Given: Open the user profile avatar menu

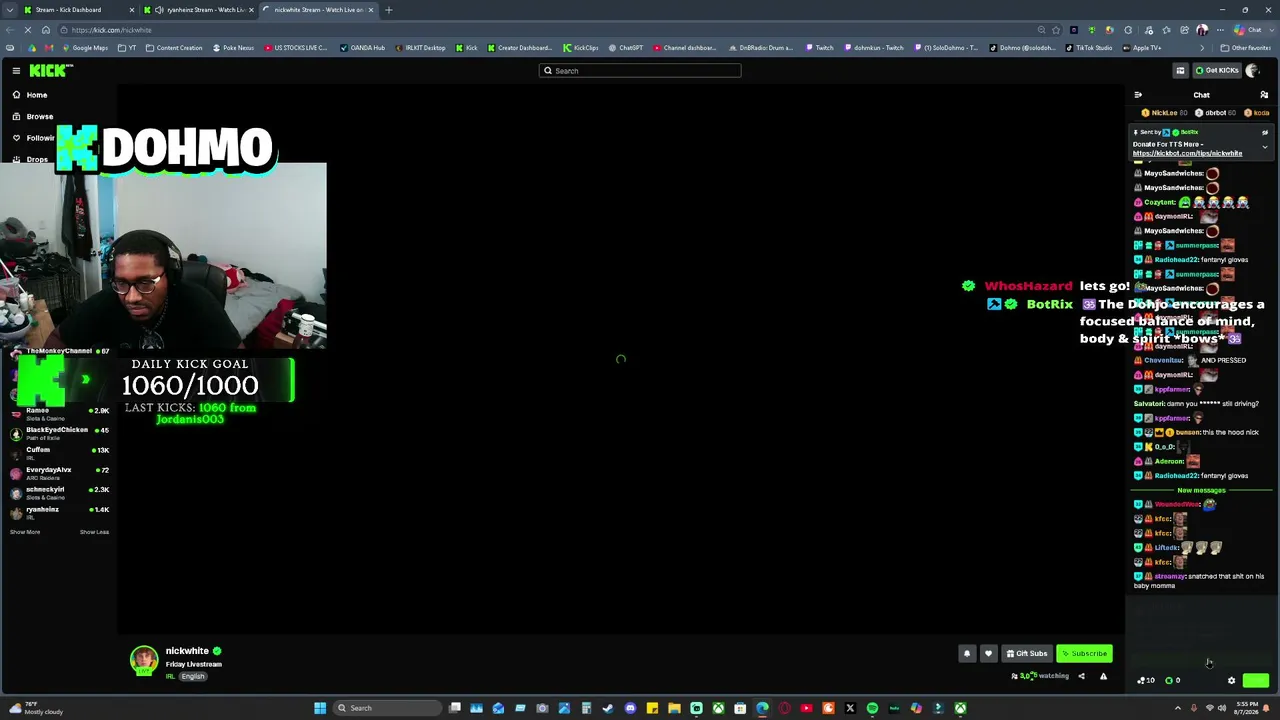Looking at the screenshot, I should tap(1252, 70).
